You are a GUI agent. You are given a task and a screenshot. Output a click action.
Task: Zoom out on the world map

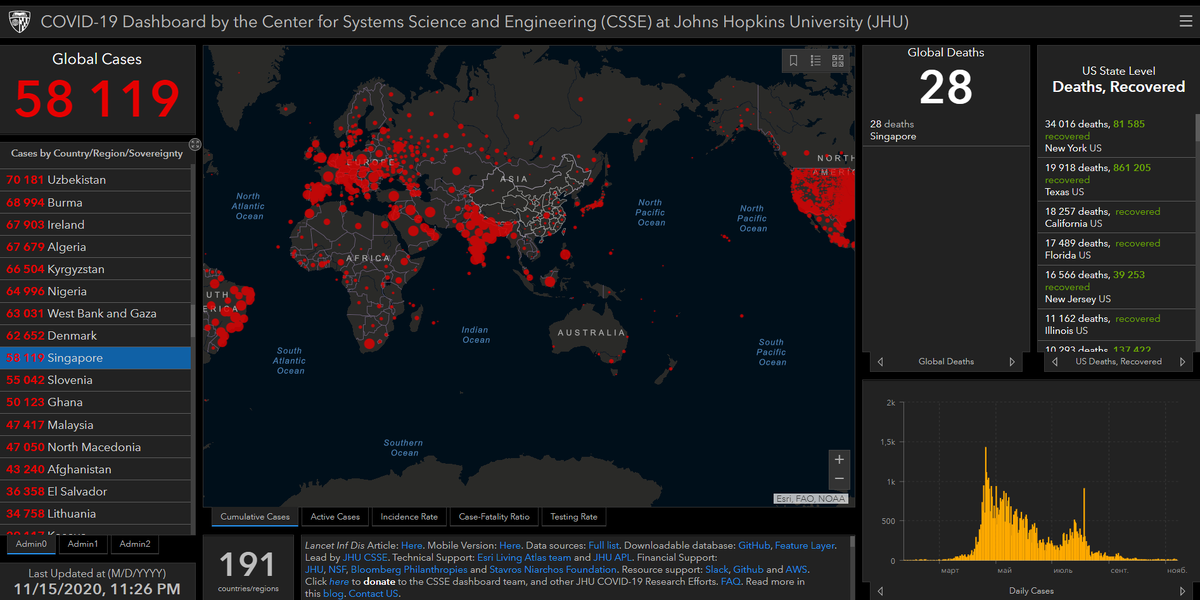(838, 478)
